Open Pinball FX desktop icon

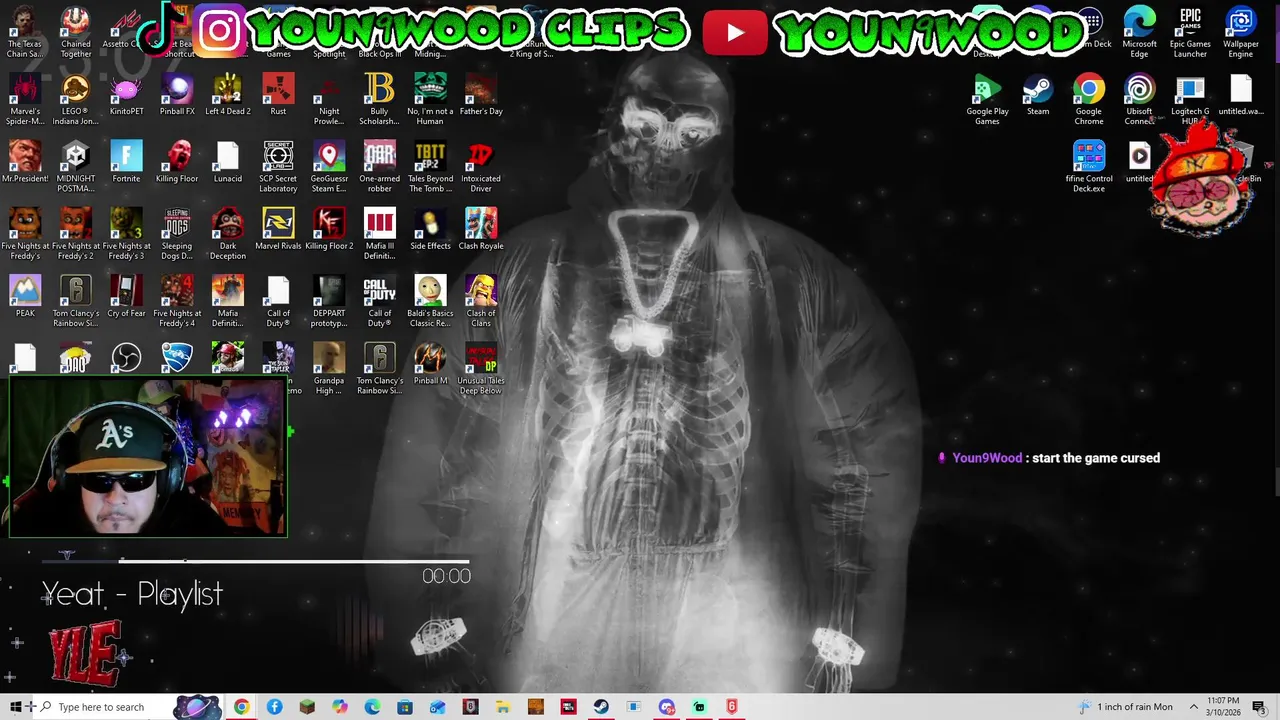[177, 96]
